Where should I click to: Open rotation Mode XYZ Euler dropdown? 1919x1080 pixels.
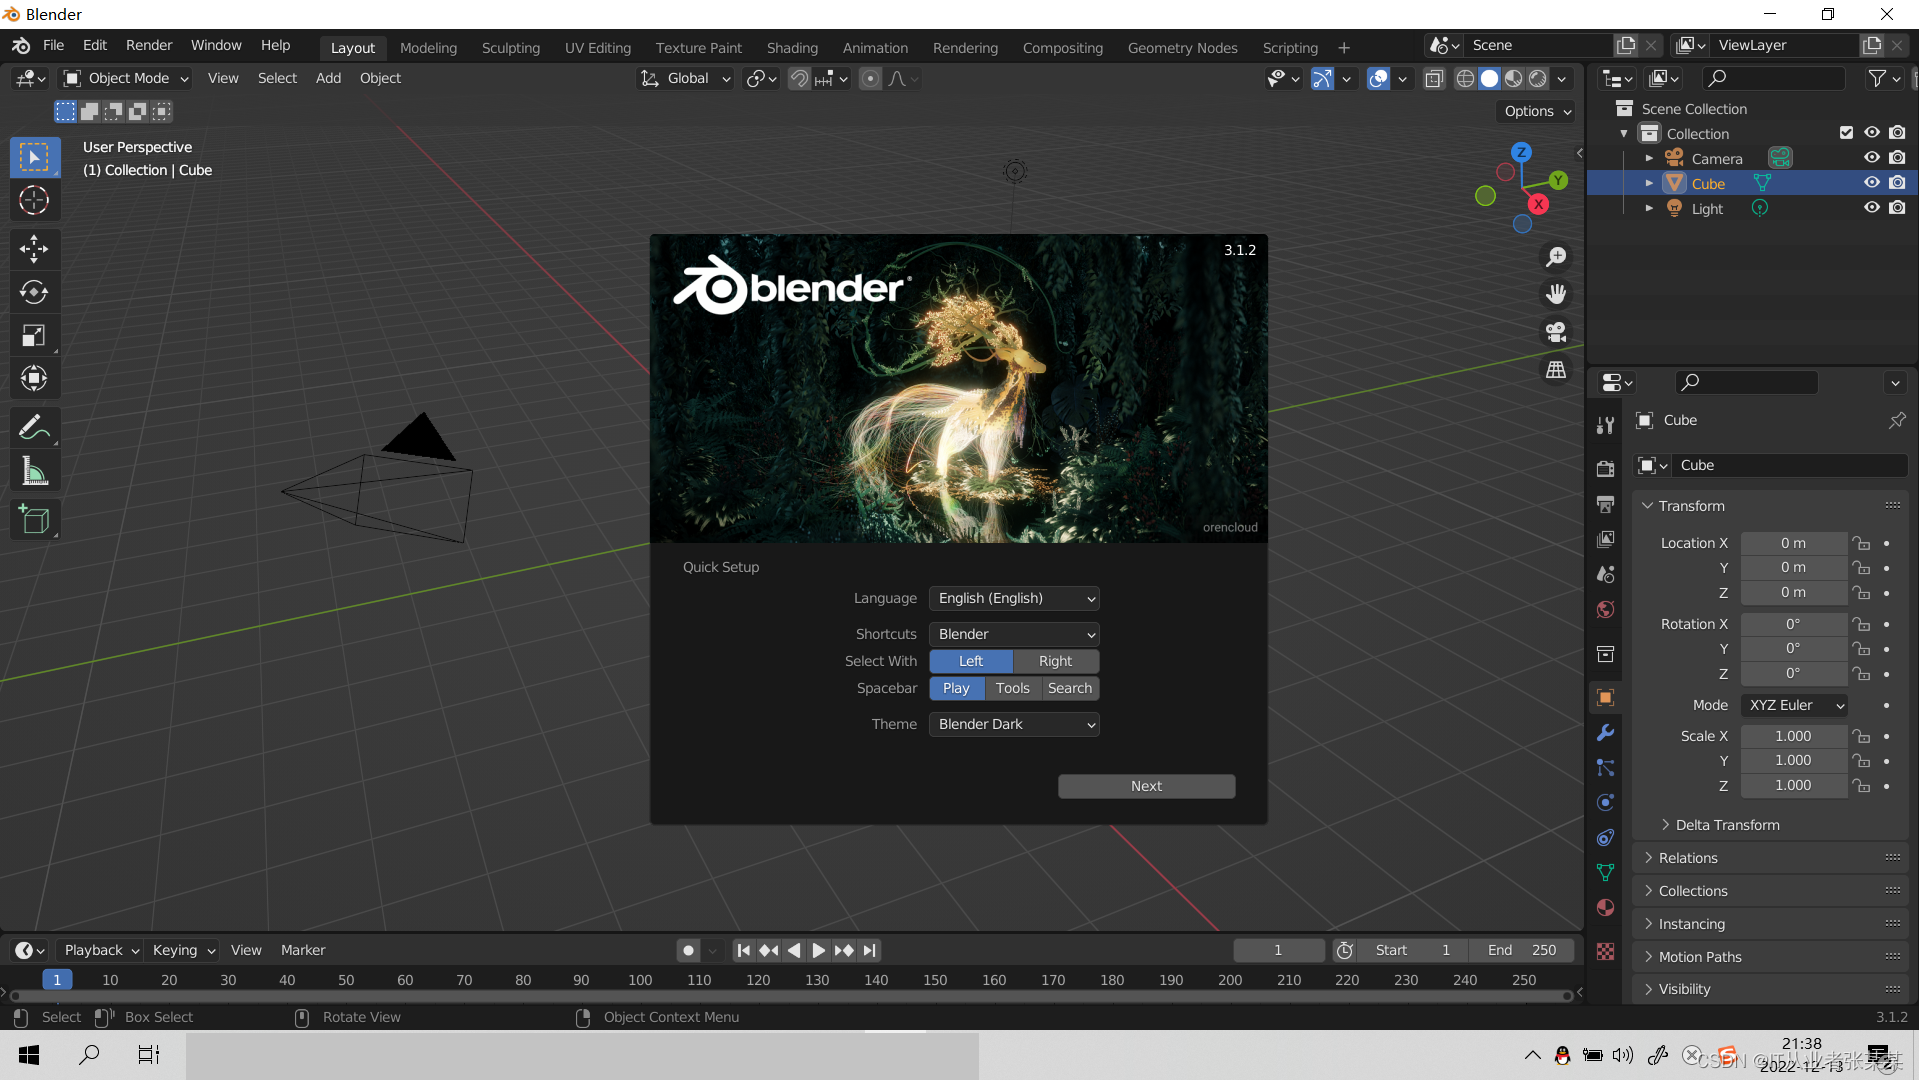point(1794,705)
